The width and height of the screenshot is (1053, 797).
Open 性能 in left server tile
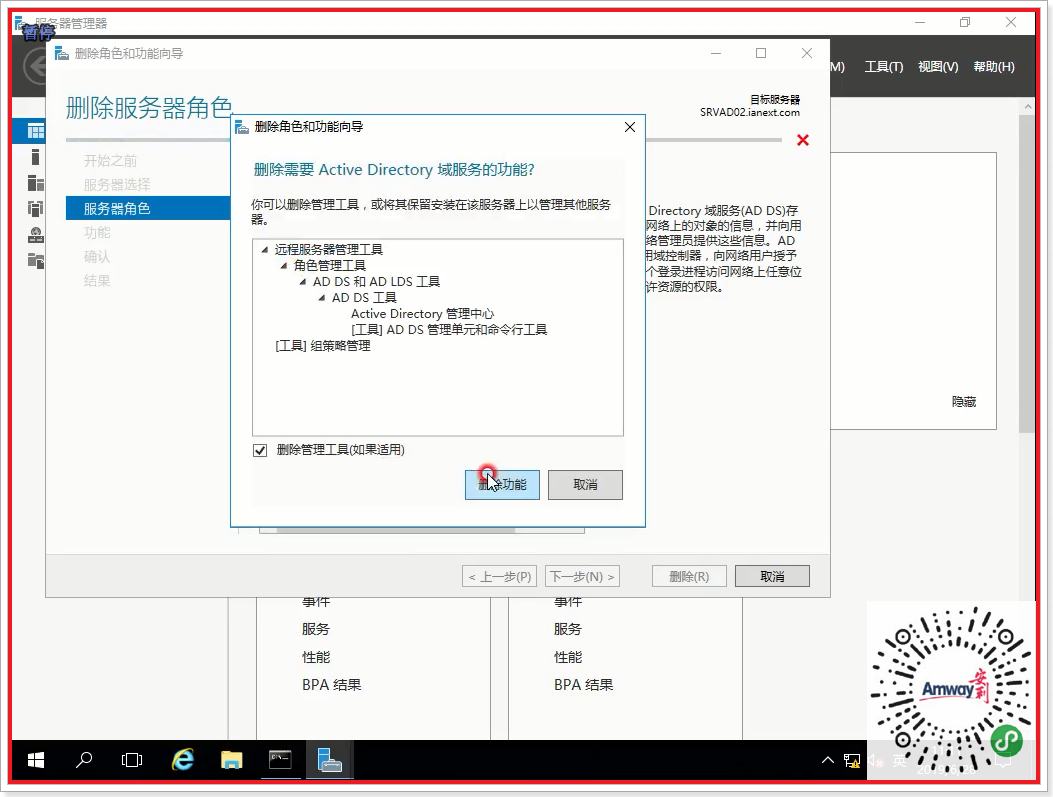pyautogui.click(x=316, y=657)
